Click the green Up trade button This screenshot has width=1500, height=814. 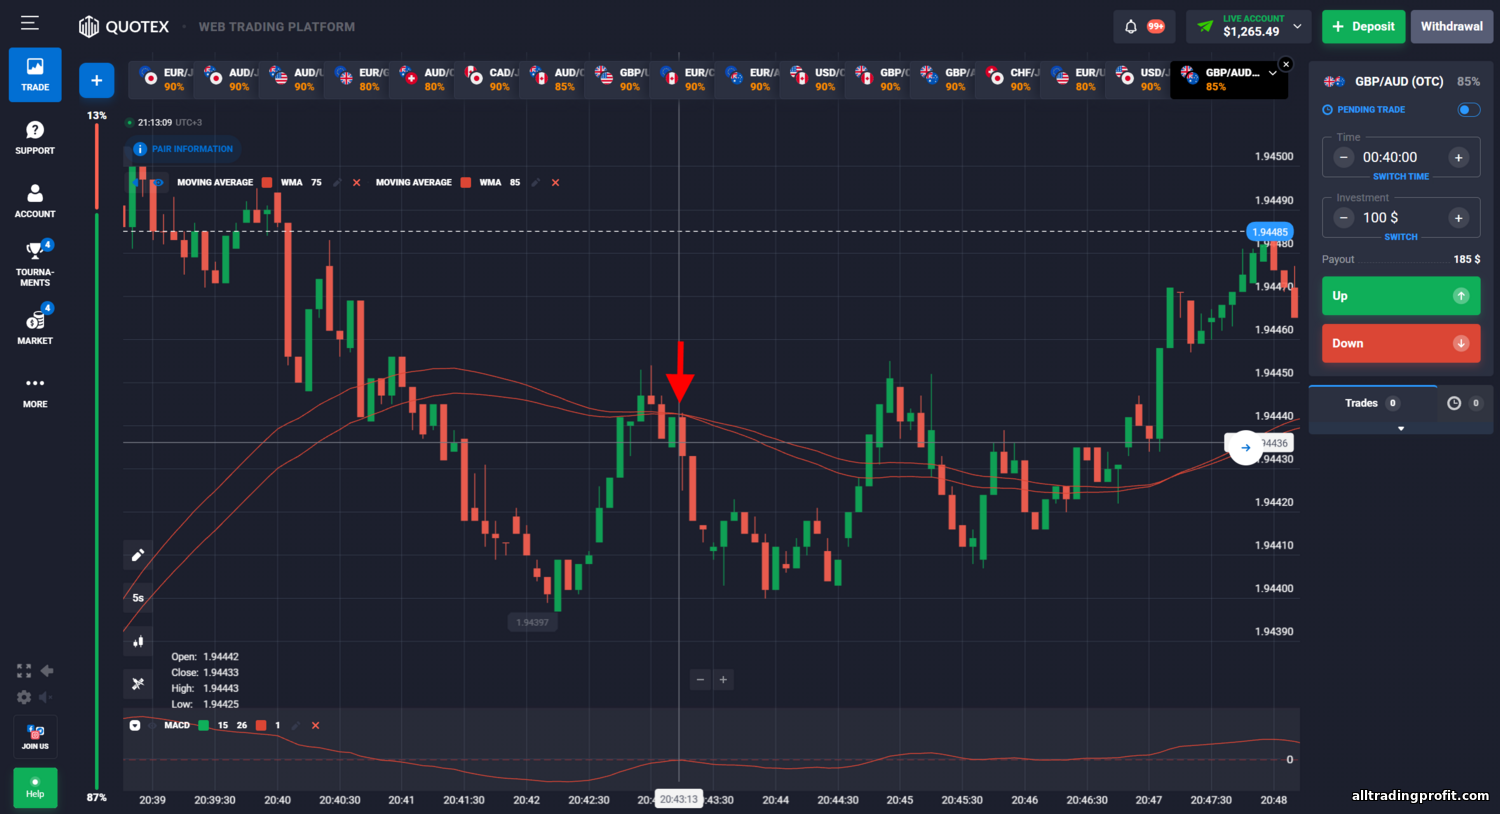(1400, 296)
